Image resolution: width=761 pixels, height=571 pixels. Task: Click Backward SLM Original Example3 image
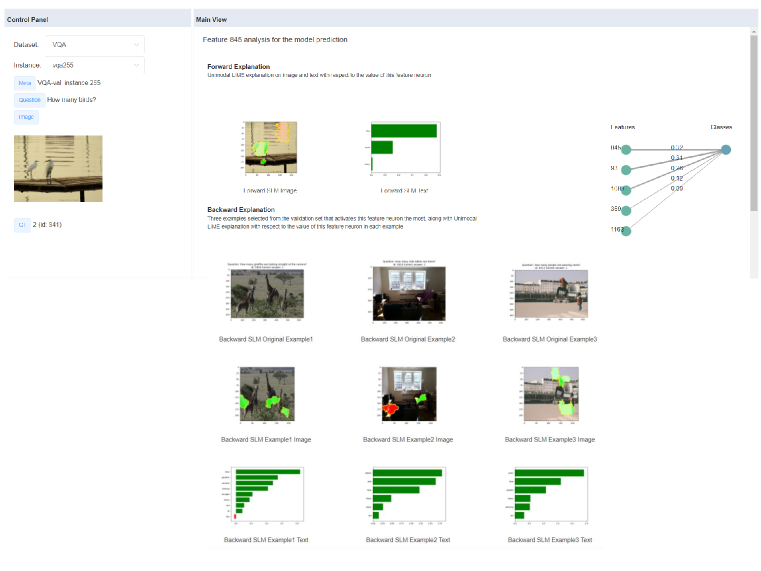coord(550,291)
